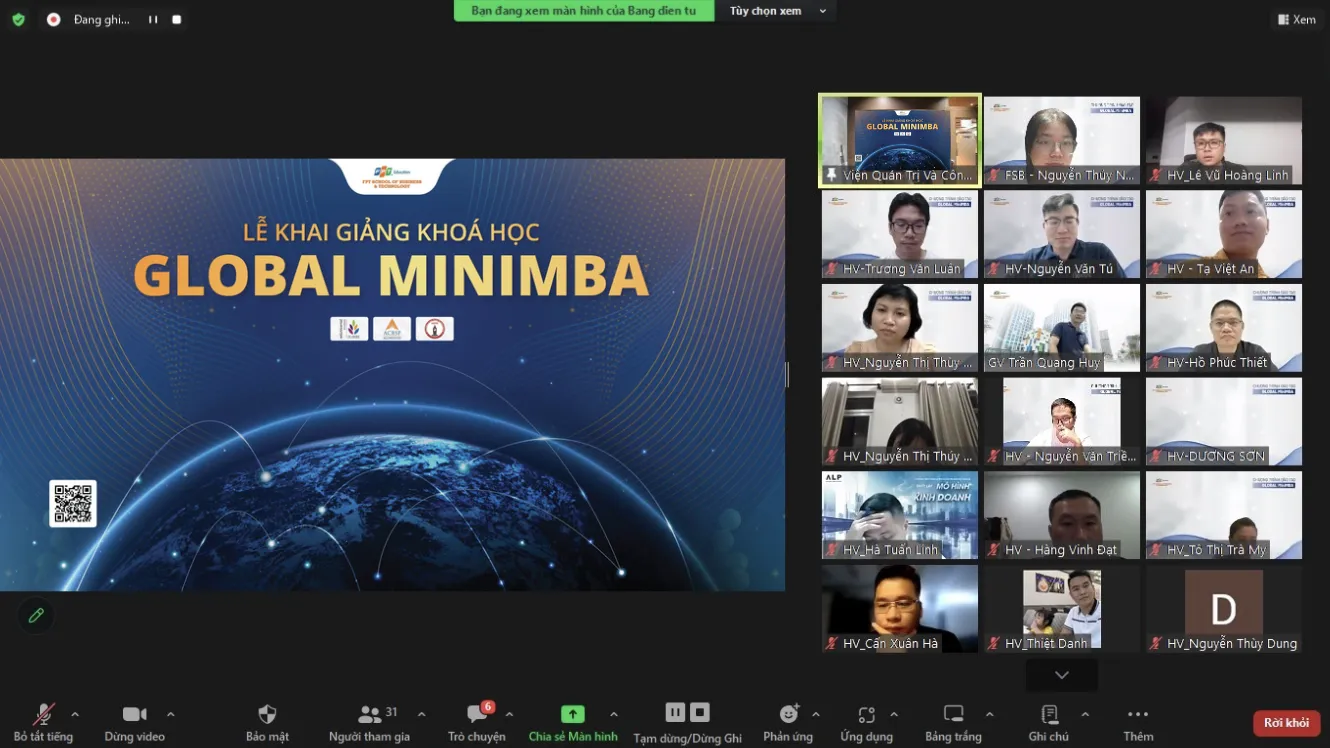This screenshot has width=1330, height=748.
Task: Open the Bảo mật security icon
Action: (x=267, y=714)
